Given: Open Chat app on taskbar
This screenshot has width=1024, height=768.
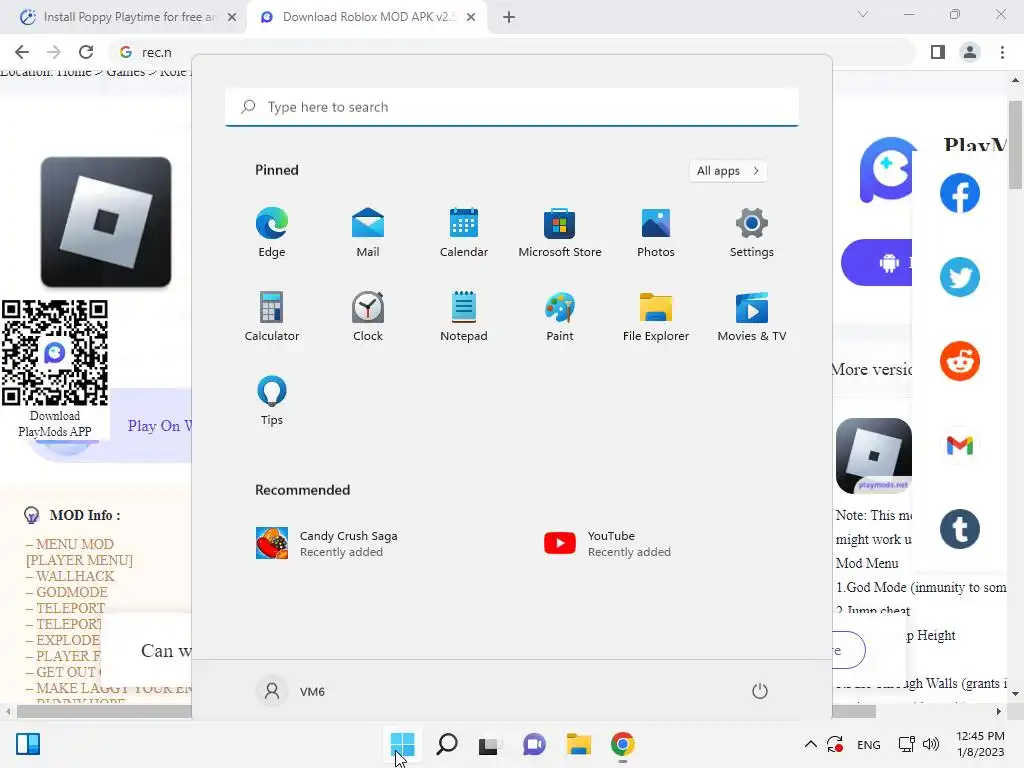Looking at the screenshot, I should pyautogui.click(x=534, y=744).
